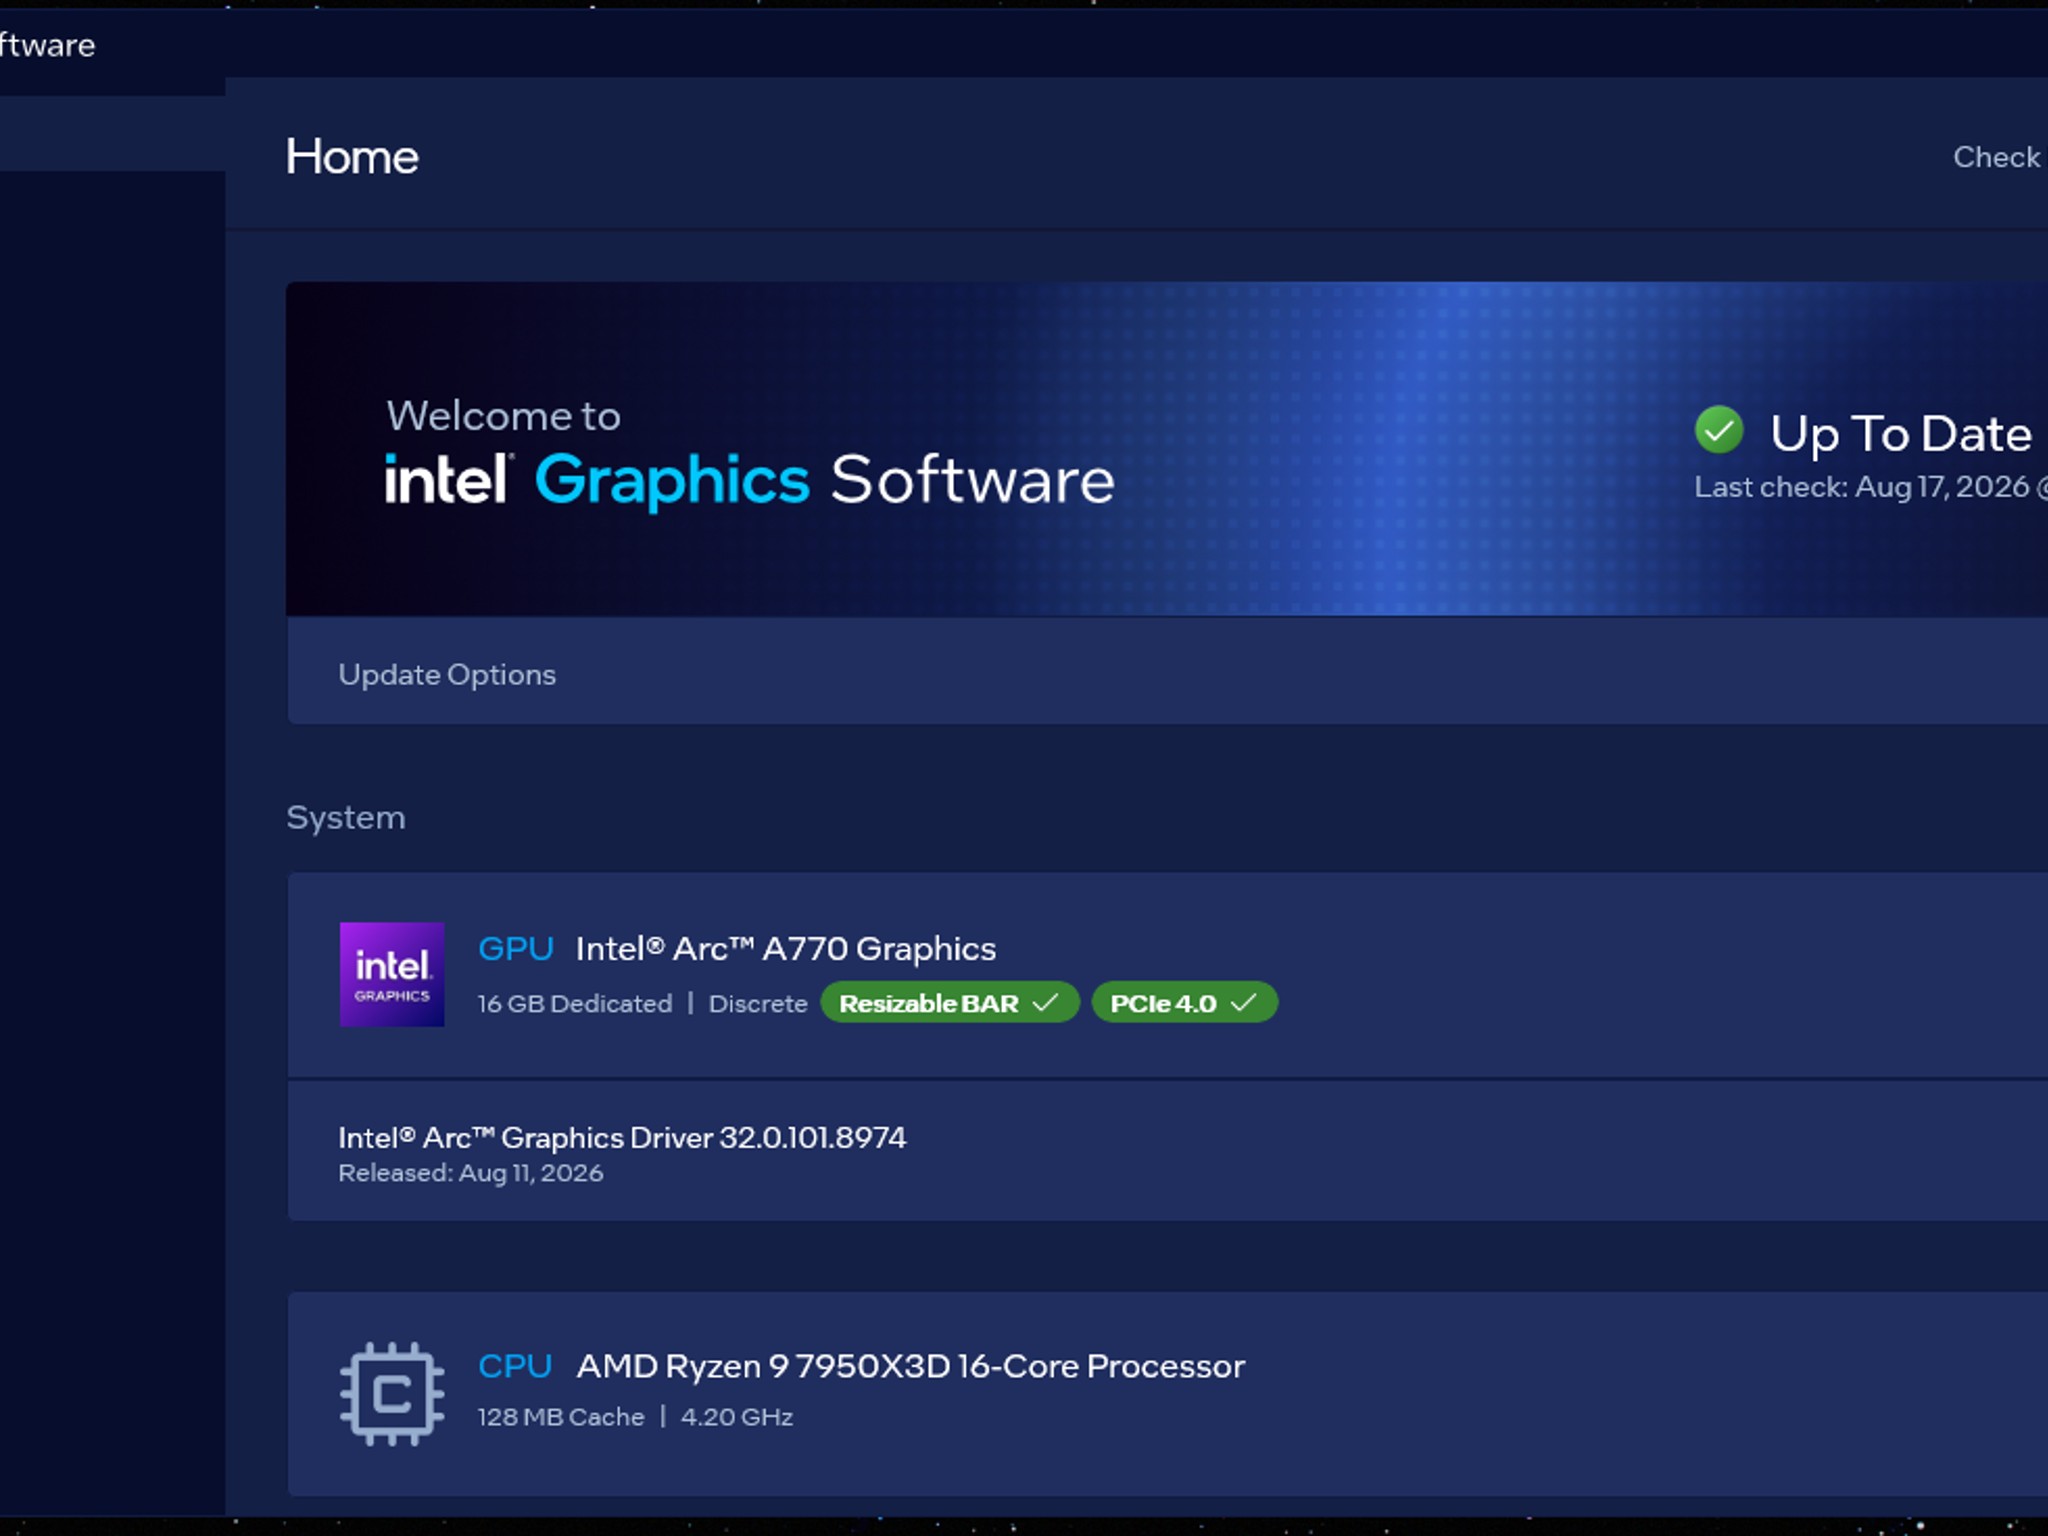Click the Last check: Aug 17, 2026 text

[1870, 487]
